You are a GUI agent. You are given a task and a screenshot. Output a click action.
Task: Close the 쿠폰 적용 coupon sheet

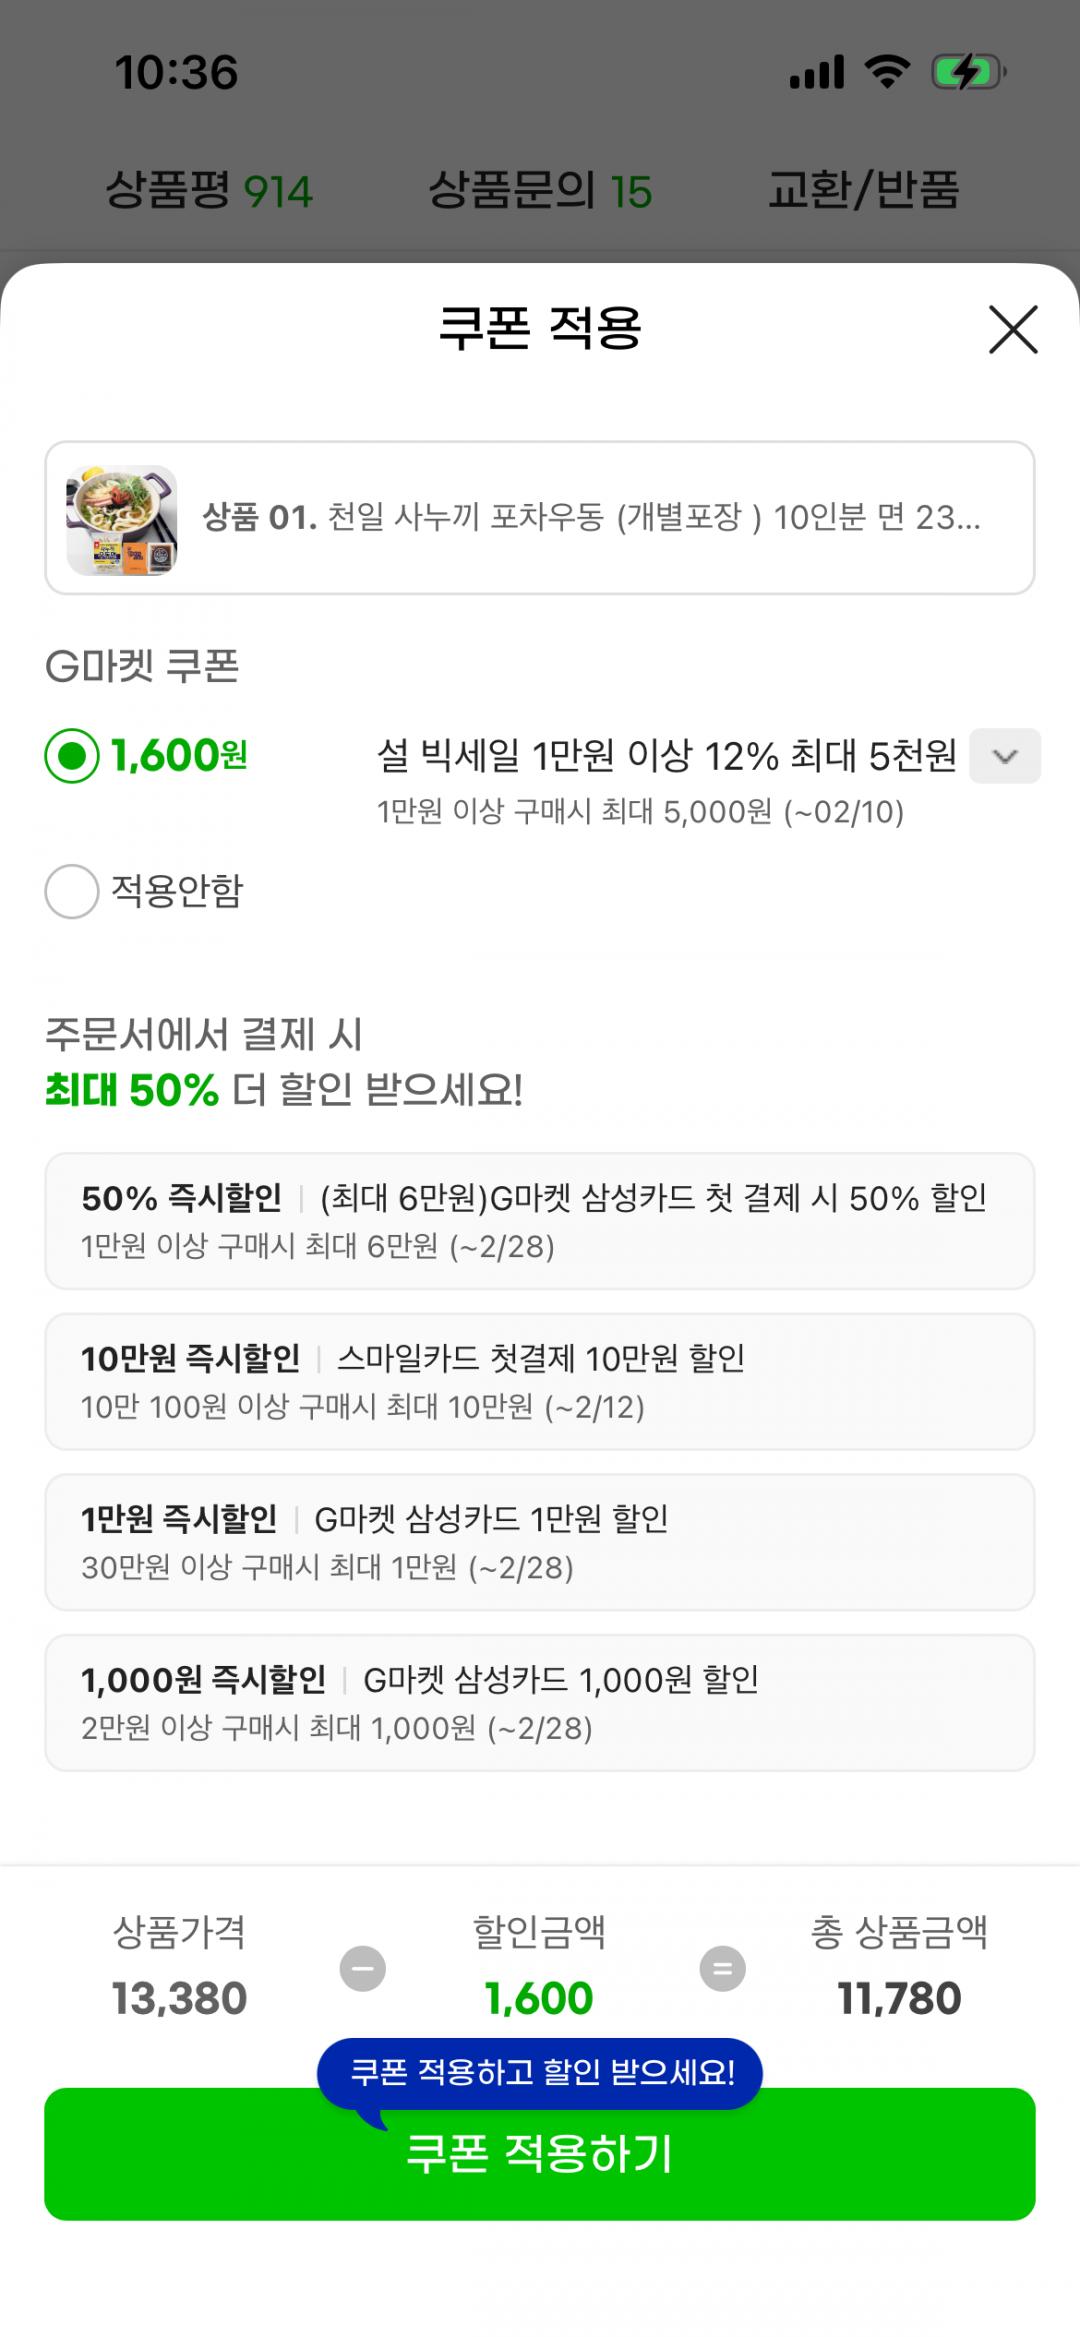1013,329
